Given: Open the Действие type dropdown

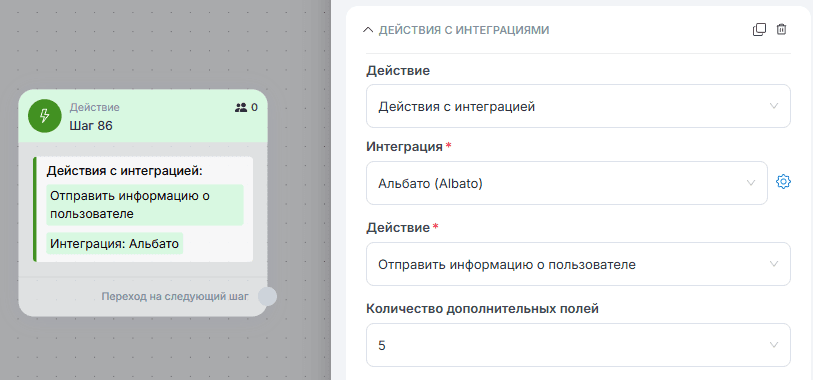Looking at the screenshot, I should 578,106.
